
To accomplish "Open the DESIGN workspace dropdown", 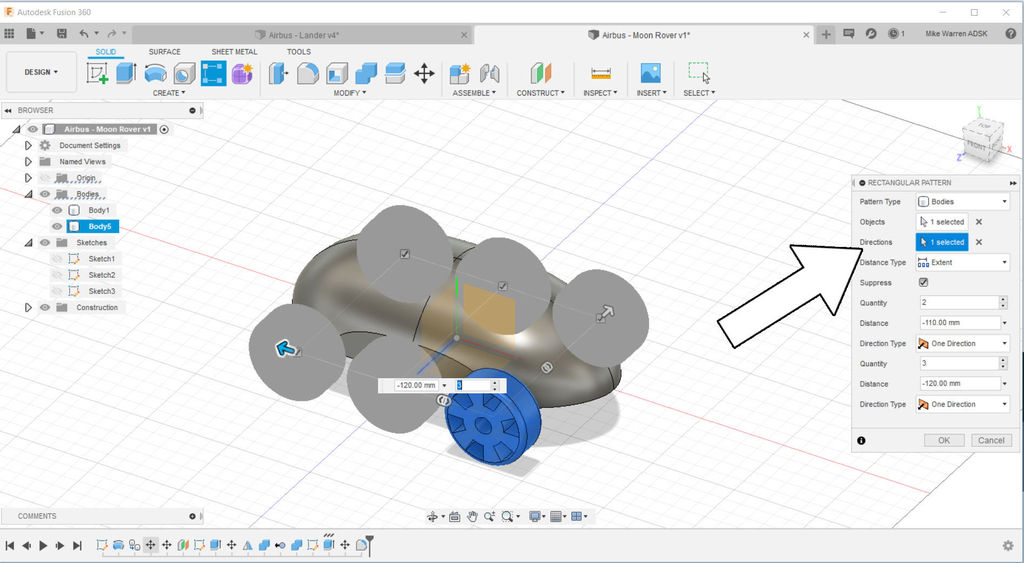I will point(41,72).
